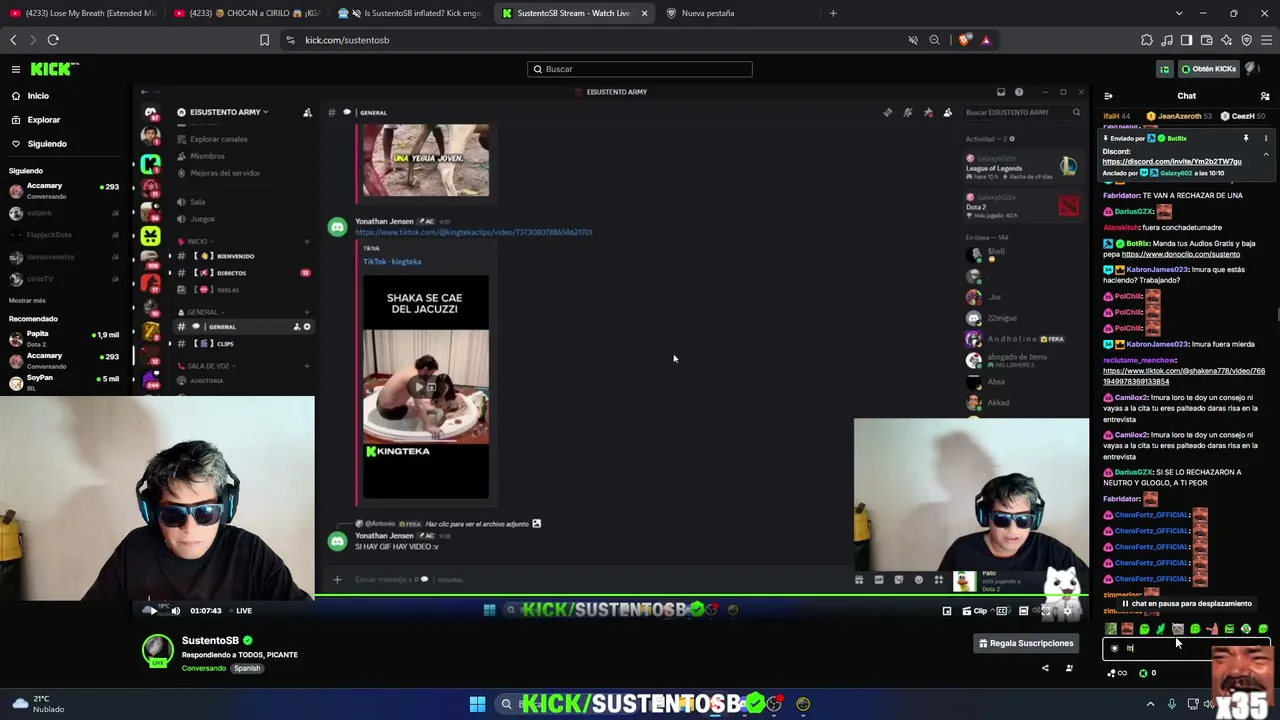
Task: Toggle mute on the stream player
Action: click(x=176, y=610)
